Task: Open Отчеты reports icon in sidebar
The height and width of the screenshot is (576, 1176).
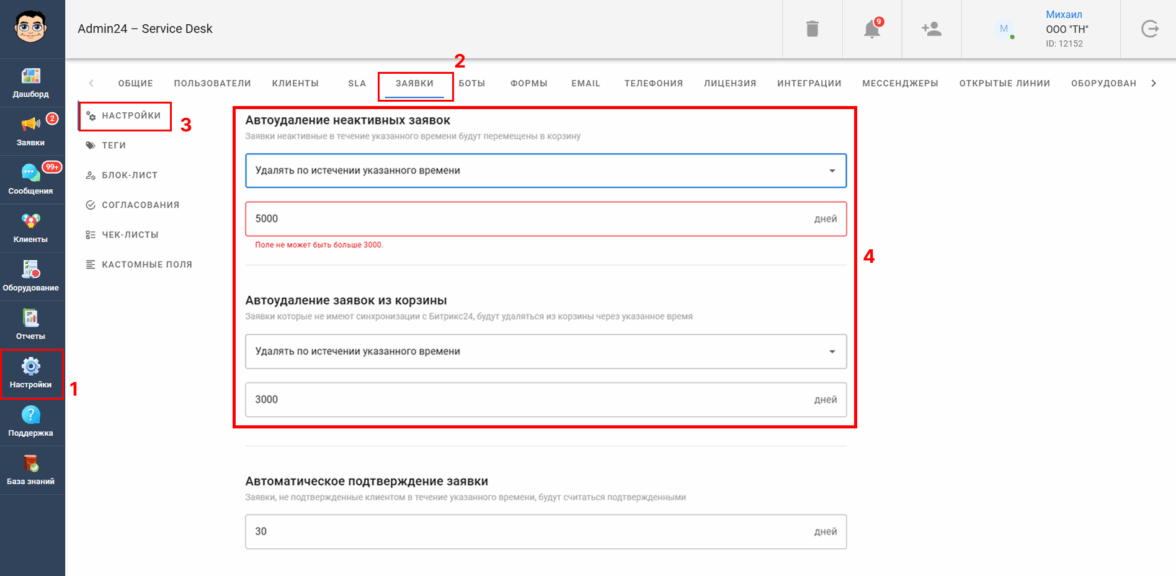Action: (32, 324)
